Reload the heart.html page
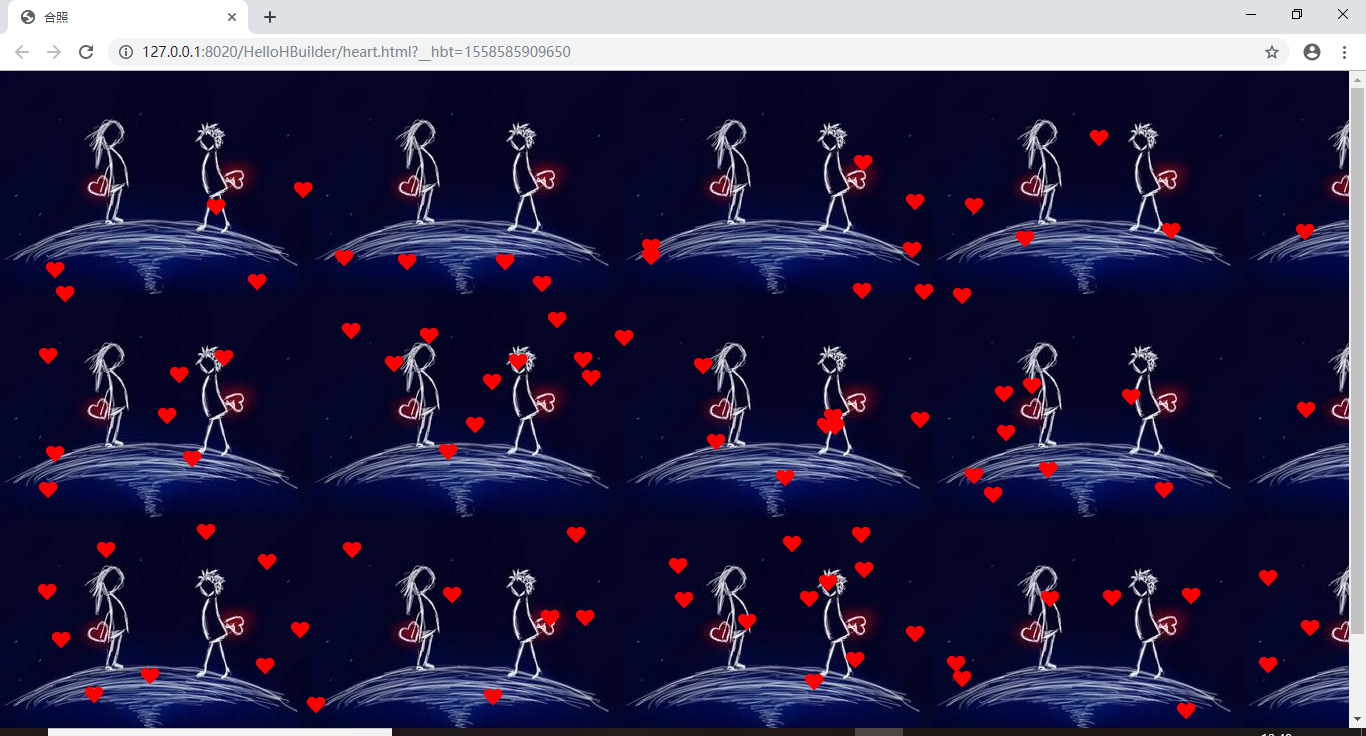 (x=86, y=52)
